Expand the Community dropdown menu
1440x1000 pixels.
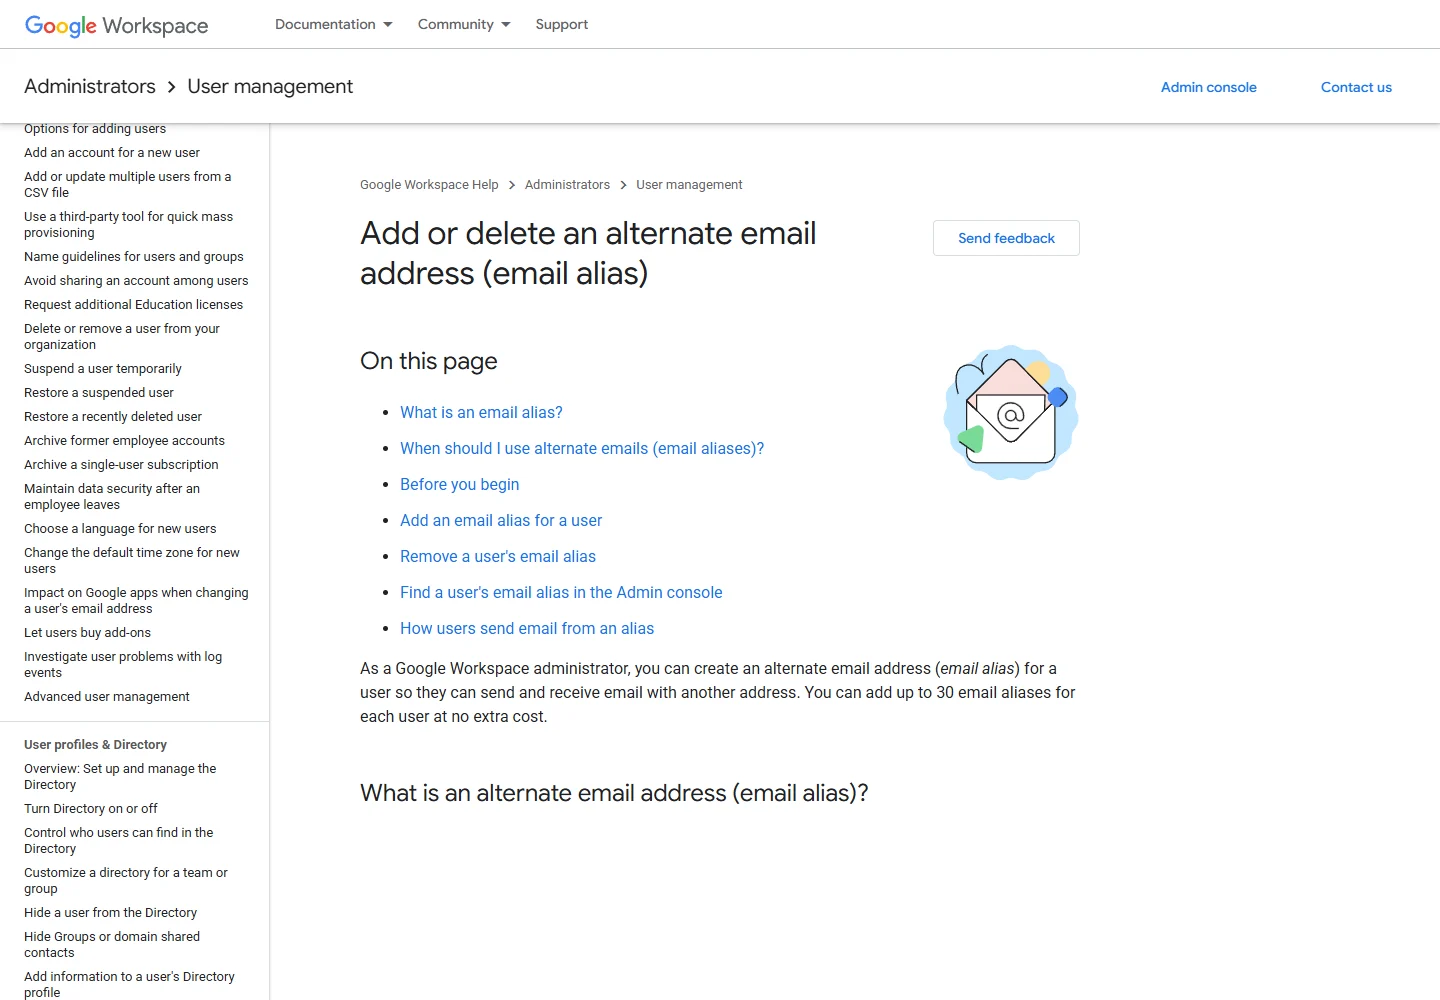[x=464, y=24]
